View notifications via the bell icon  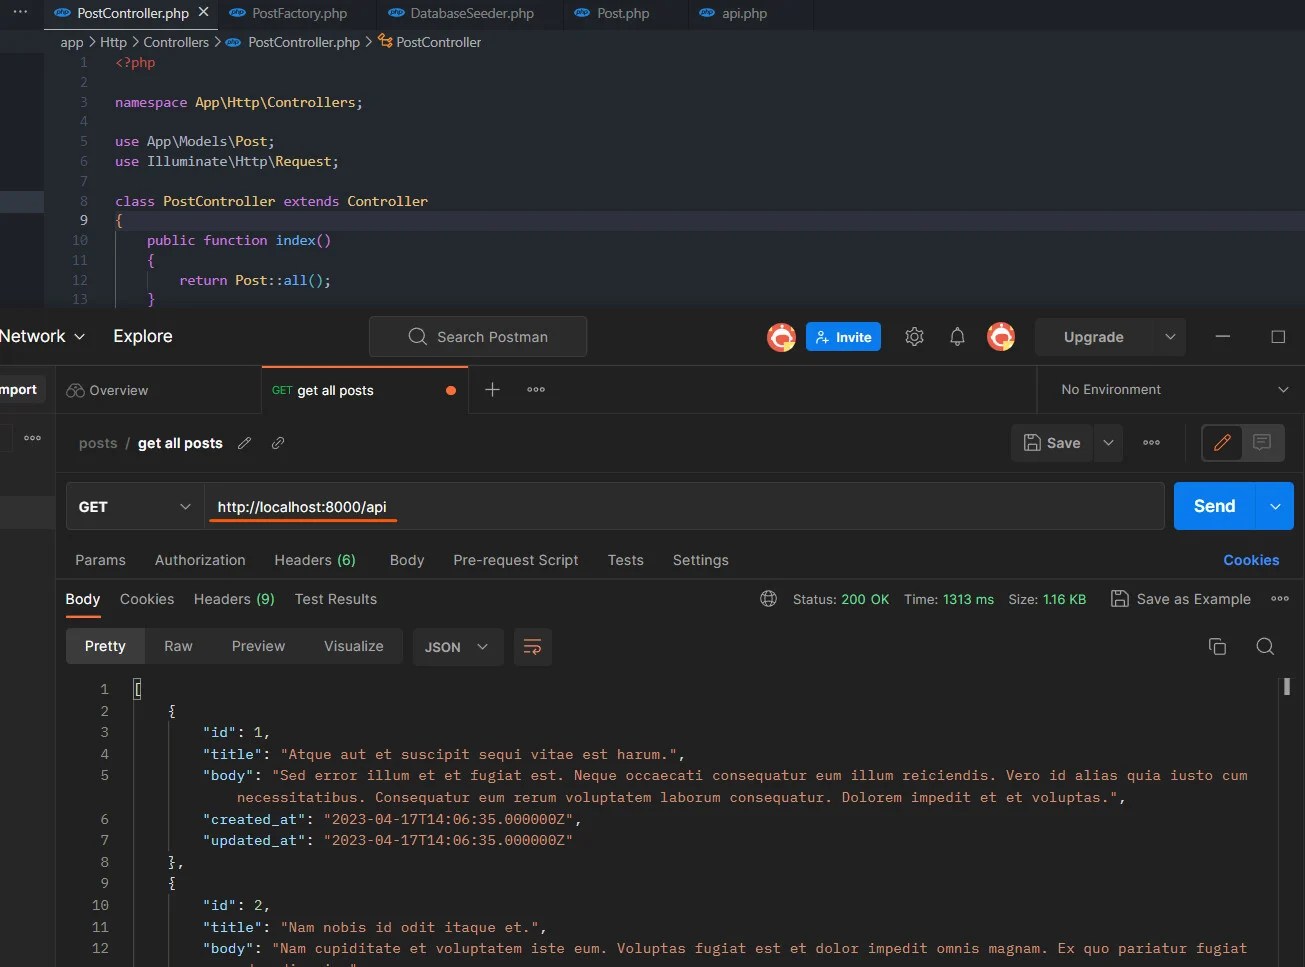956,337
